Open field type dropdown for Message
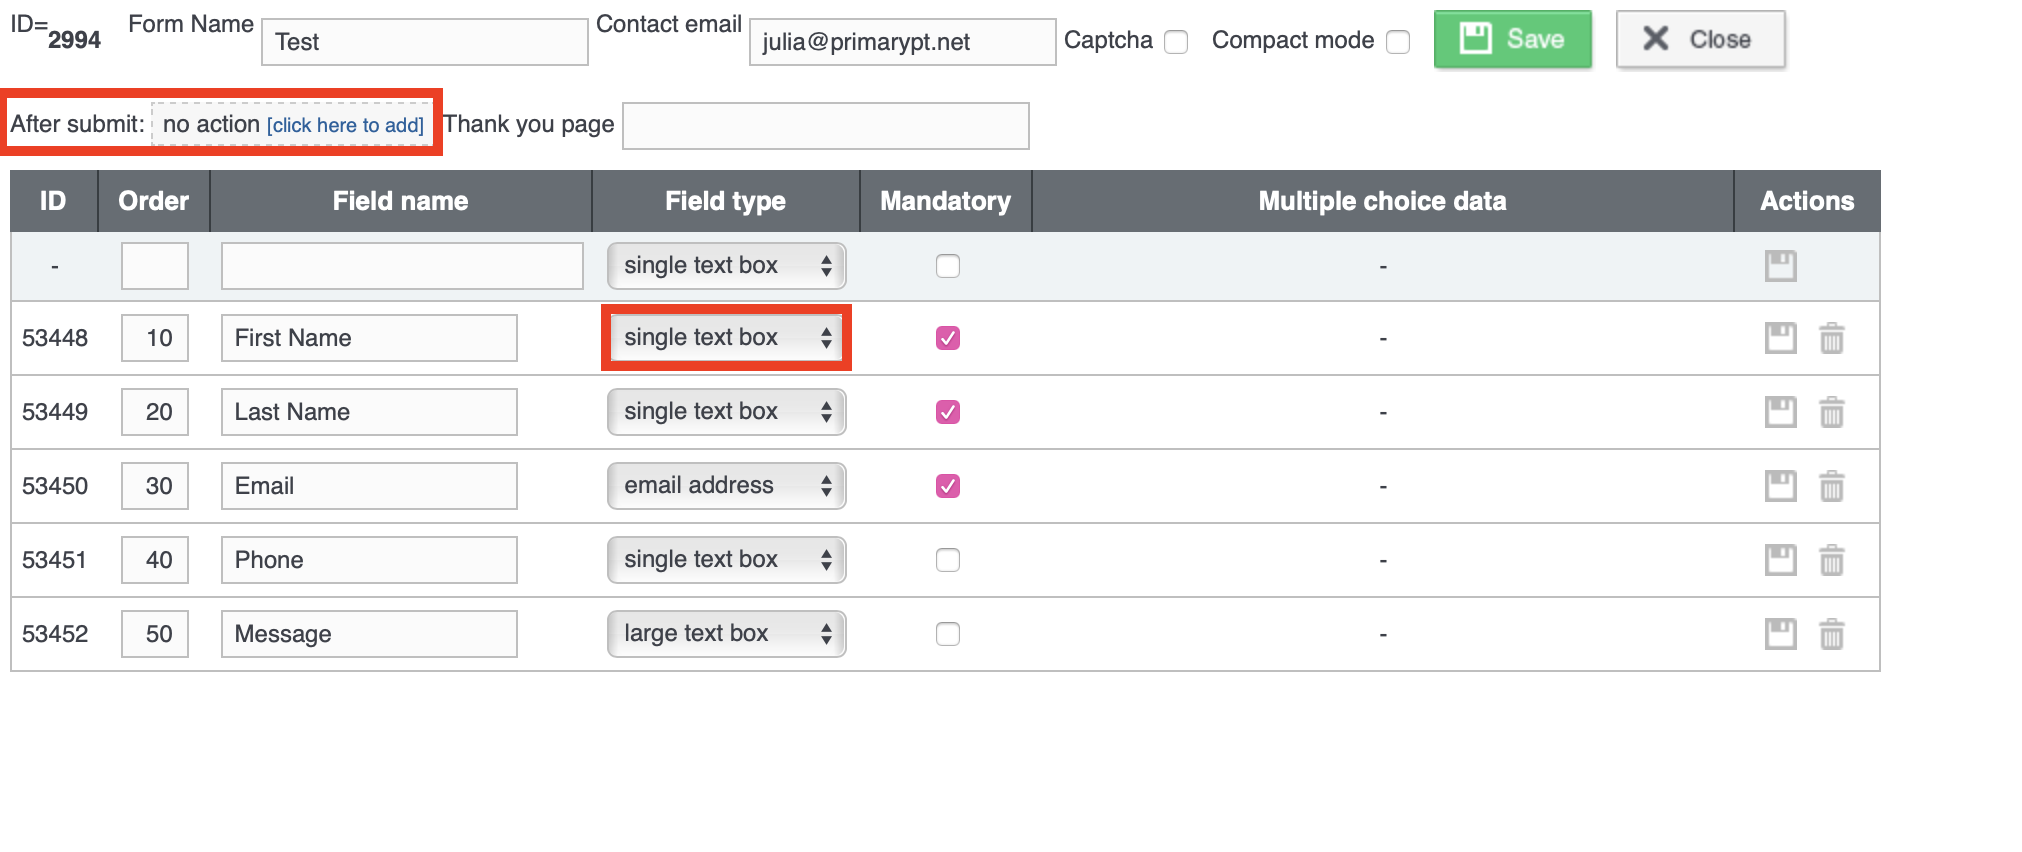 point(726,633)
